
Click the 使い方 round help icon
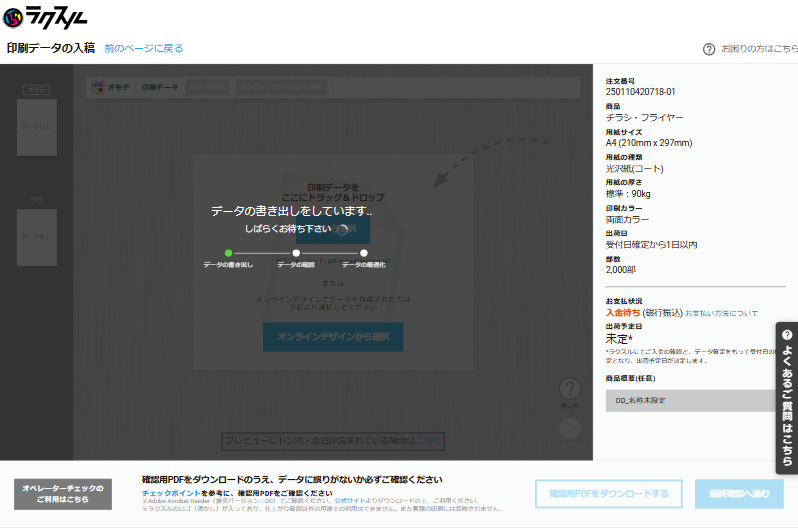click(x=569, y=389)
